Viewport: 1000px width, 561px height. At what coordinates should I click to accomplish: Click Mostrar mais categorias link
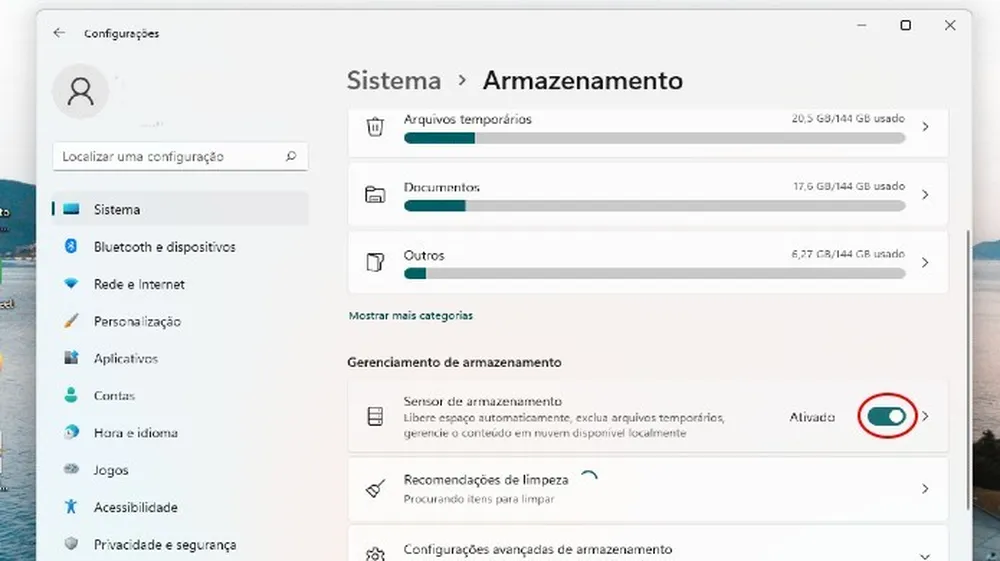[411, 316]
